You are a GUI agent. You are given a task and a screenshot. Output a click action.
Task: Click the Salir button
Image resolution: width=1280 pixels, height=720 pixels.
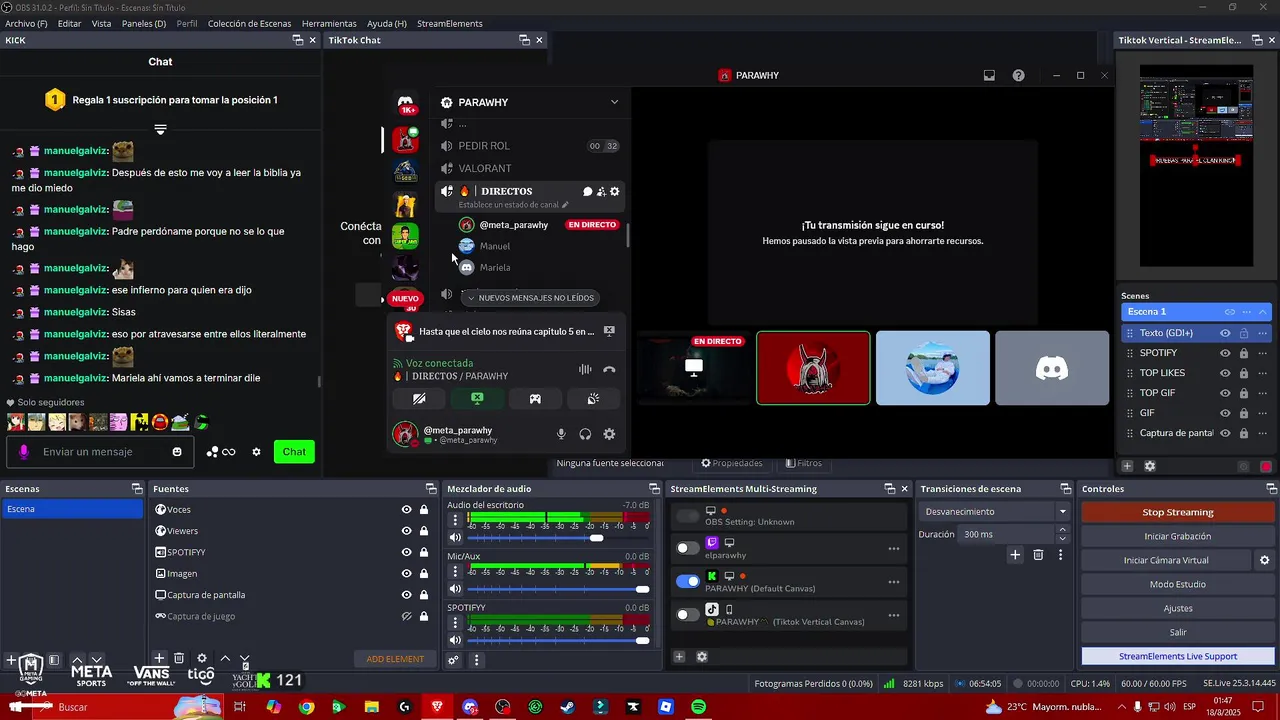coord(1178,632)
